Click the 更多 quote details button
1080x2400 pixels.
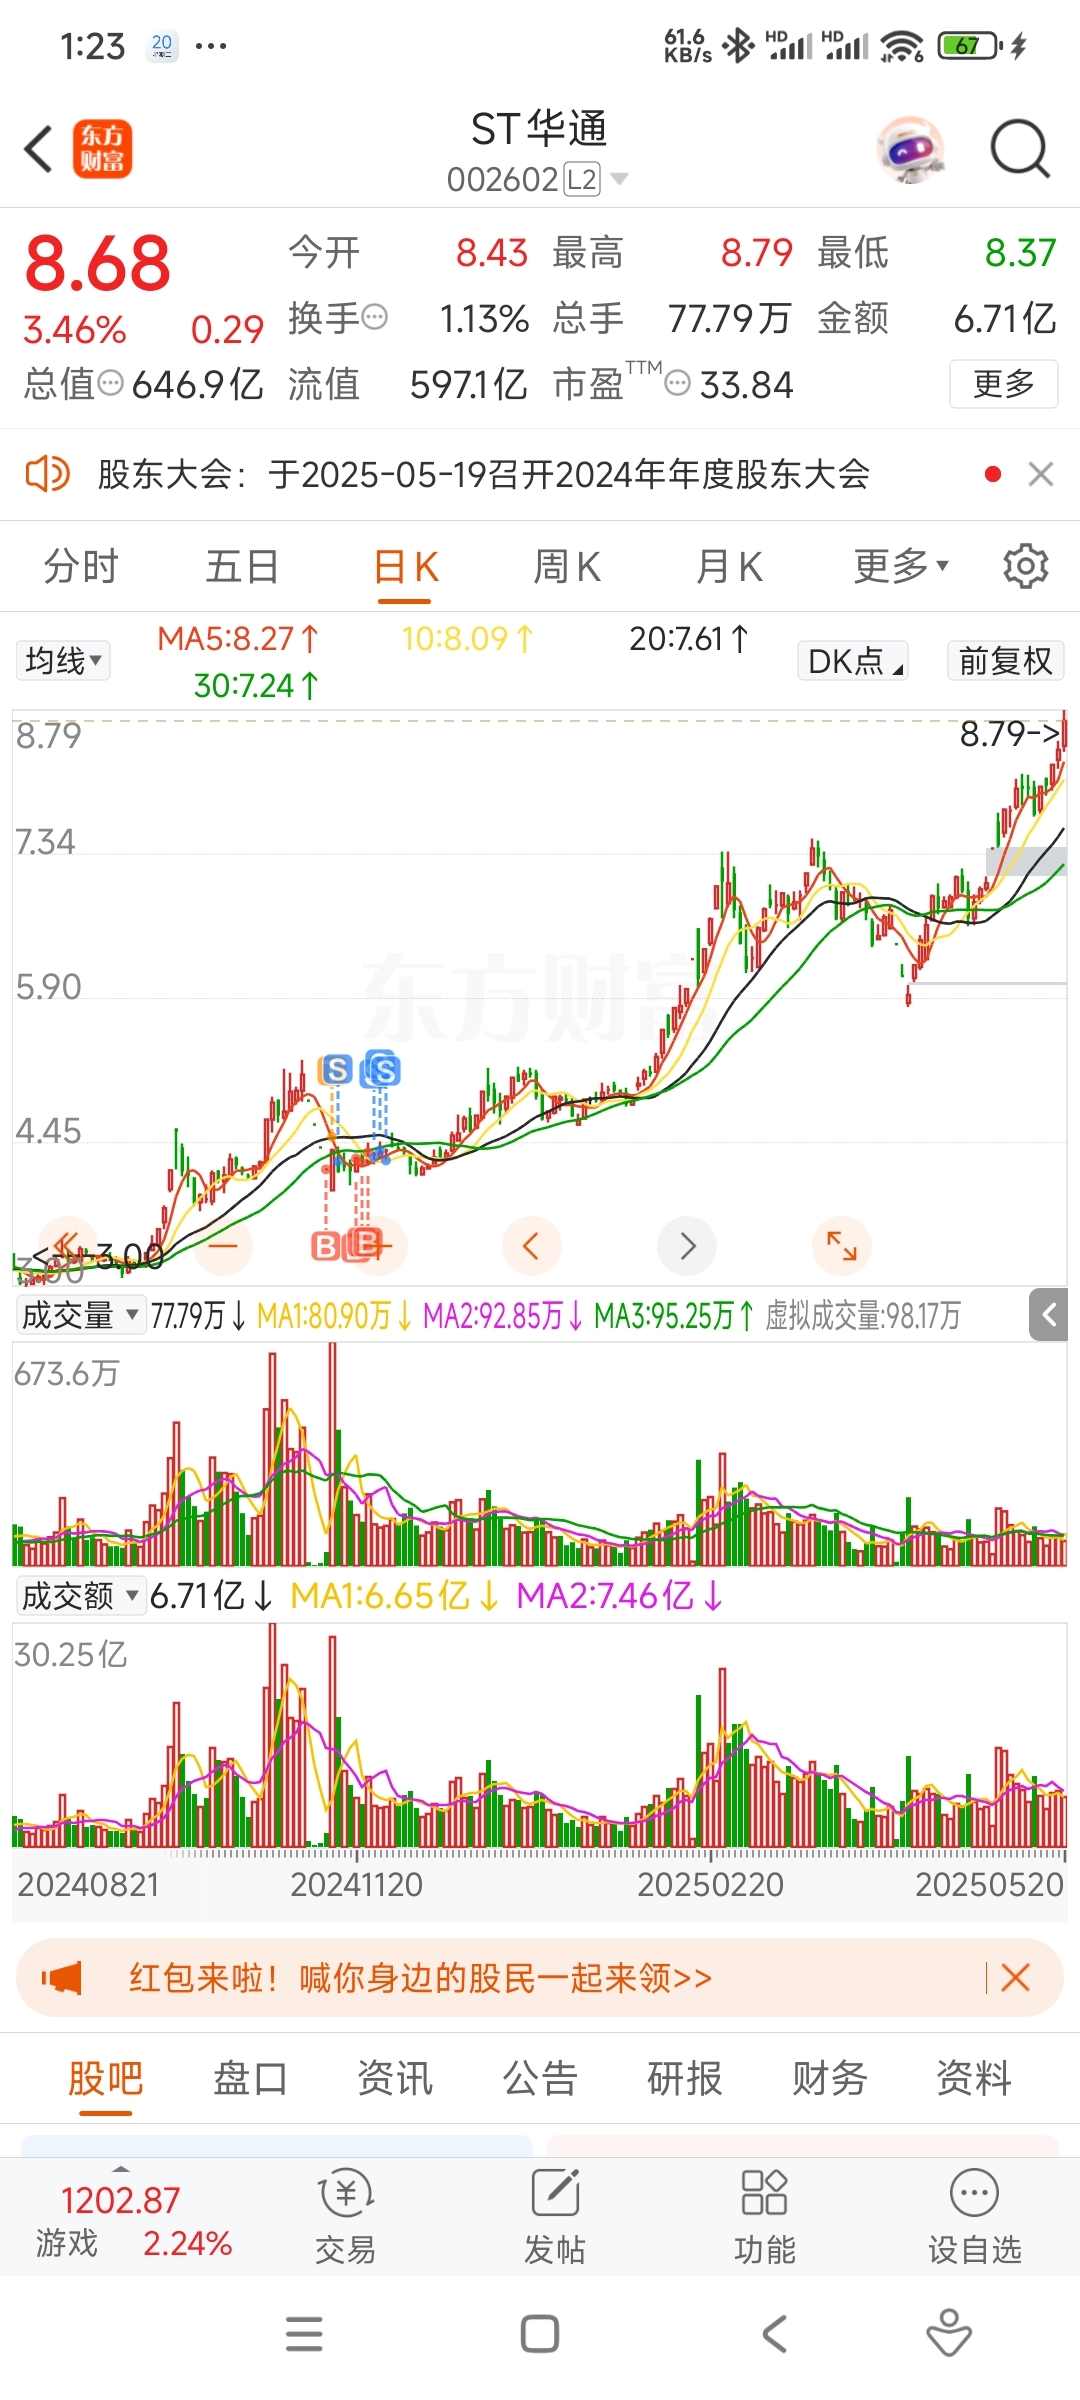pyautogui.click(x=1003, y=384)
